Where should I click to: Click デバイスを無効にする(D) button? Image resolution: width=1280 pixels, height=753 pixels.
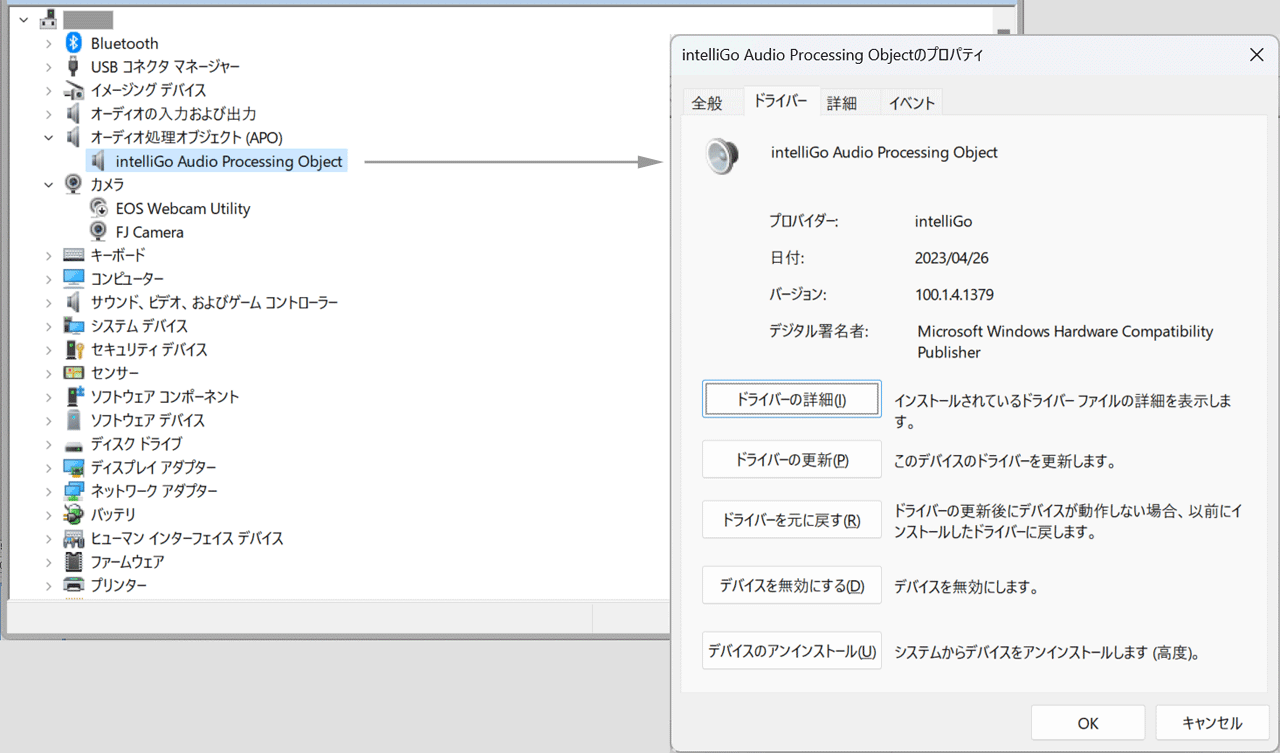click(792, 586)
